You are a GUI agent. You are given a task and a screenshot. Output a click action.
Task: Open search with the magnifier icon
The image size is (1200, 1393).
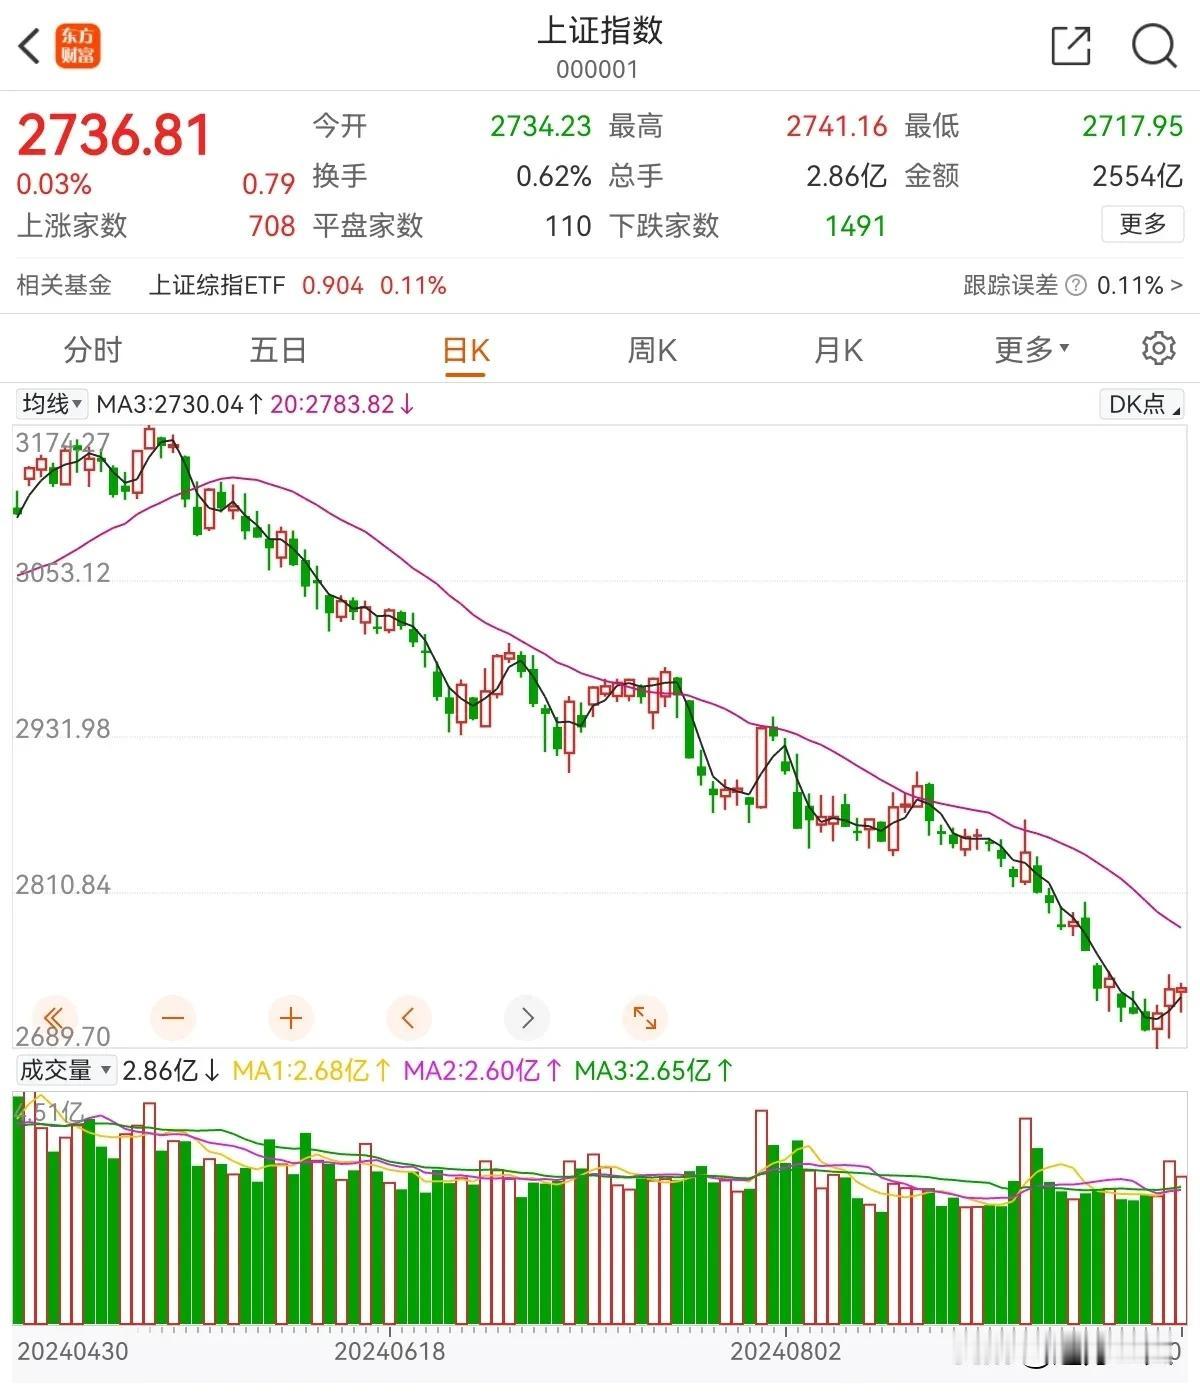point(1154,46)
